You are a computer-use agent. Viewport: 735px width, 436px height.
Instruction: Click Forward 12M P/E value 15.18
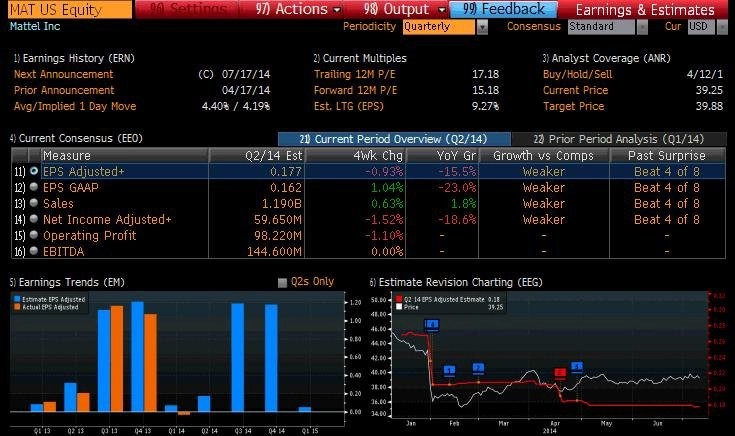click(485, 90)
